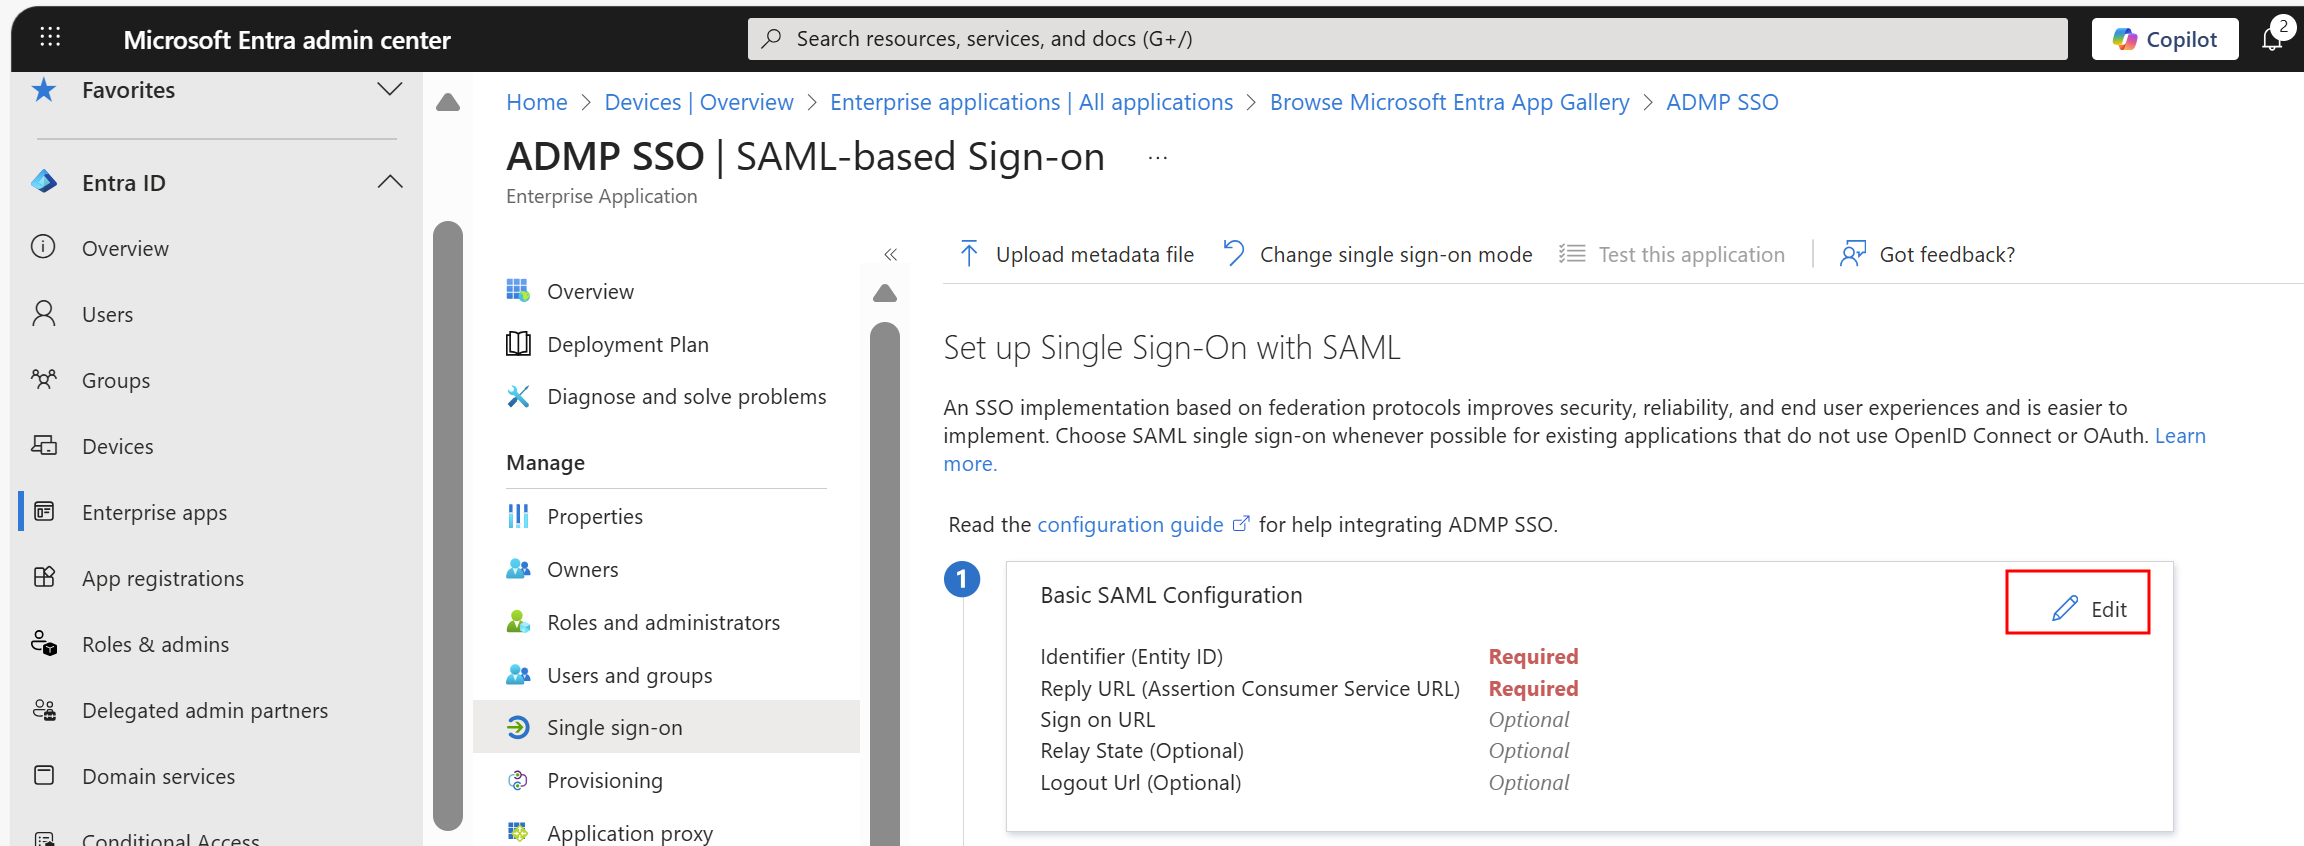Click Change single sign-on mode
The image size is (2304, 846).
1378,255
